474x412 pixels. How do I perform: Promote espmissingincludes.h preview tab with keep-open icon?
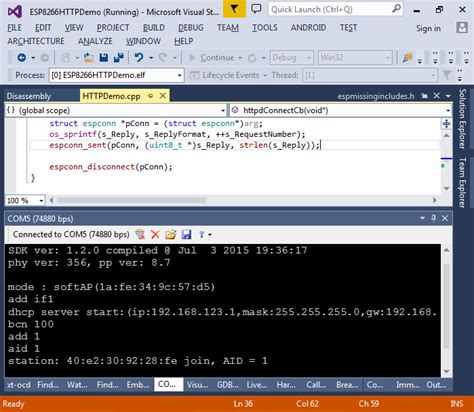[424, 96]
